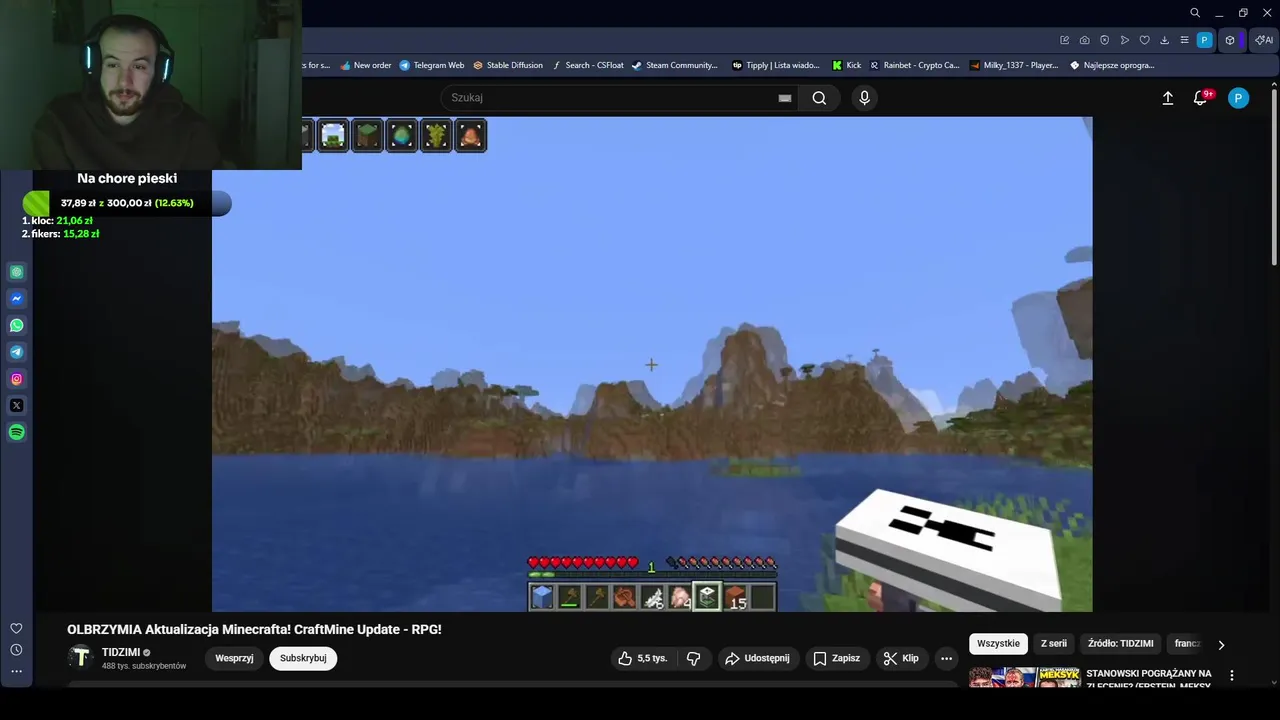Take a snapshot with camera icon
Viewport: 1280px width, 720px height.
coord(1085,40)
